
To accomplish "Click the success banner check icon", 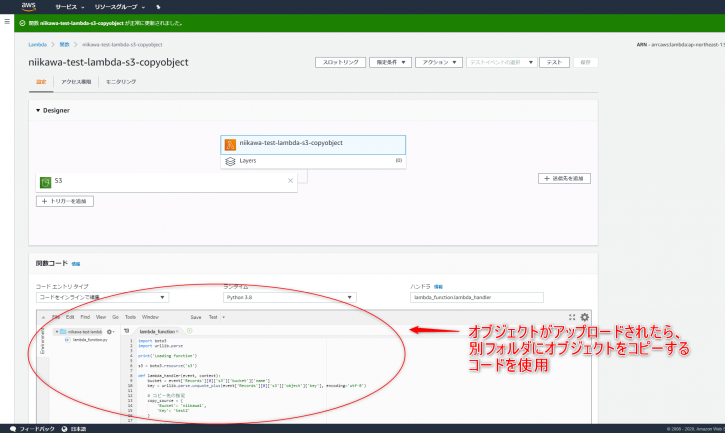I will pyautogui.click(x=22, y=23).
